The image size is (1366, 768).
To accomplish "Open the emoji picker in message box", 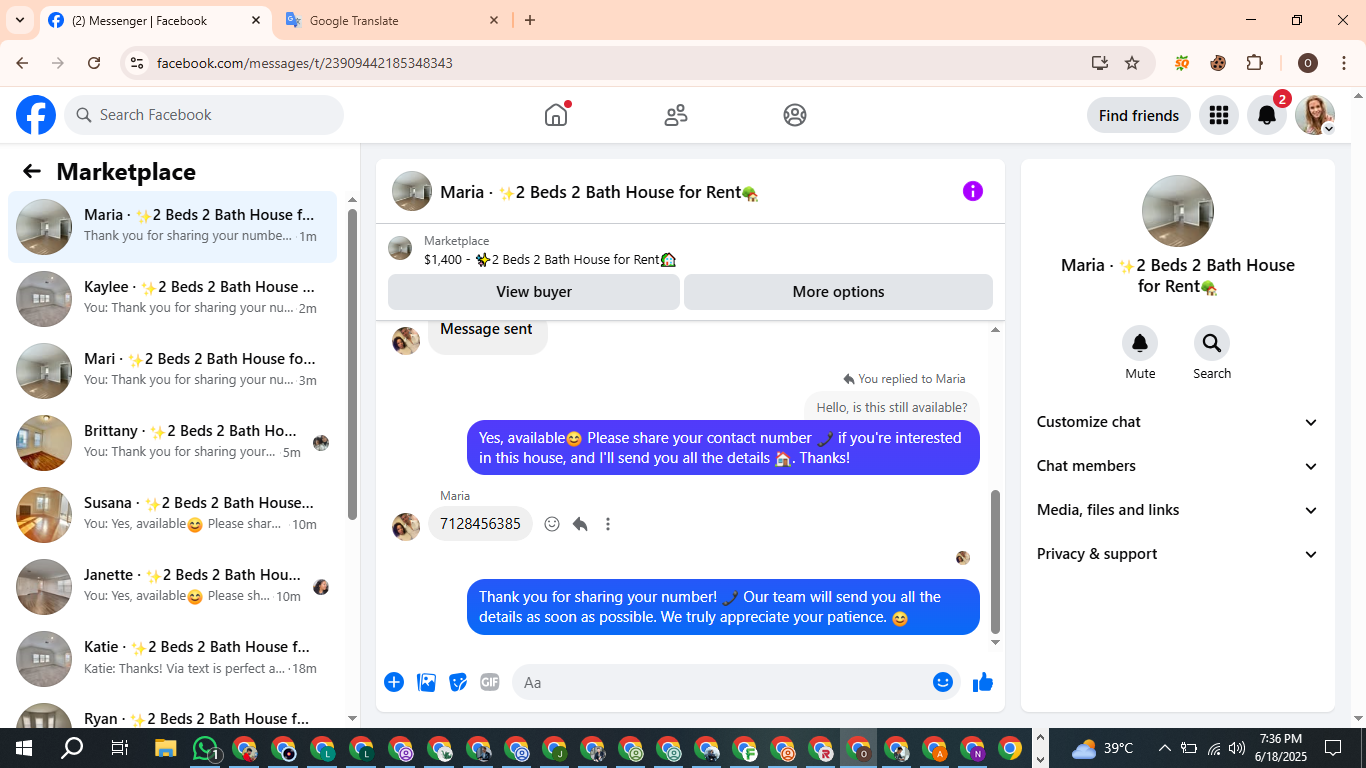I will [x=942, y=682].
